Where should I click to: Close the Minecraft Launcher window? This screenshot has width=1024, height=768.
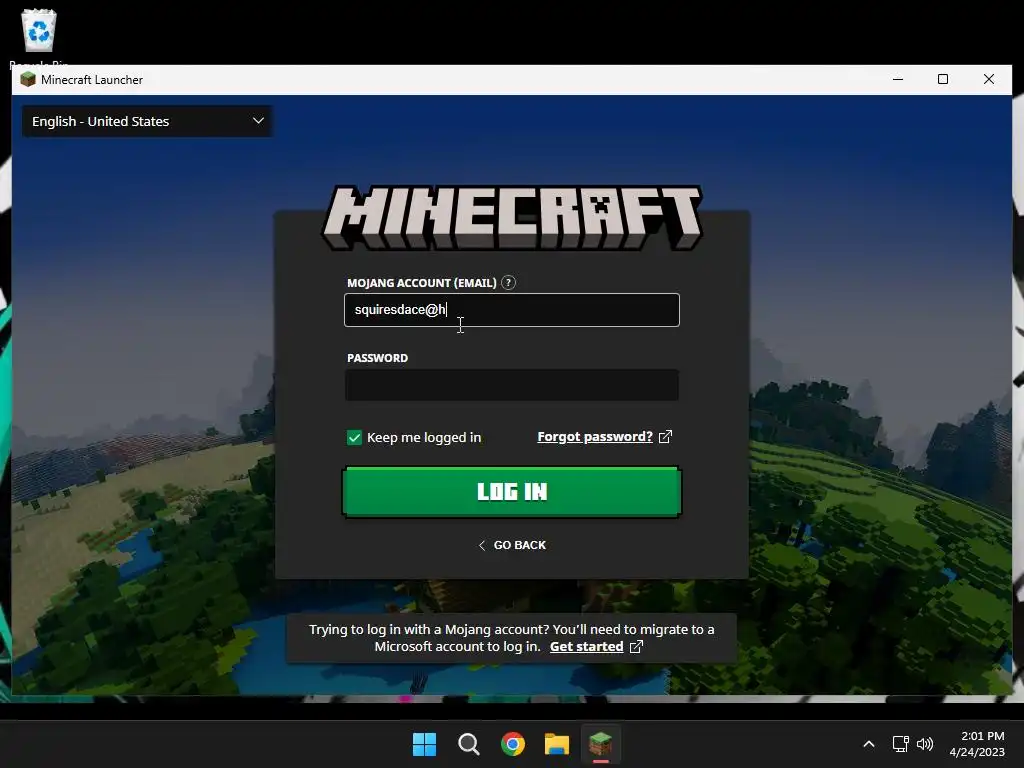(x=989, y=80)
